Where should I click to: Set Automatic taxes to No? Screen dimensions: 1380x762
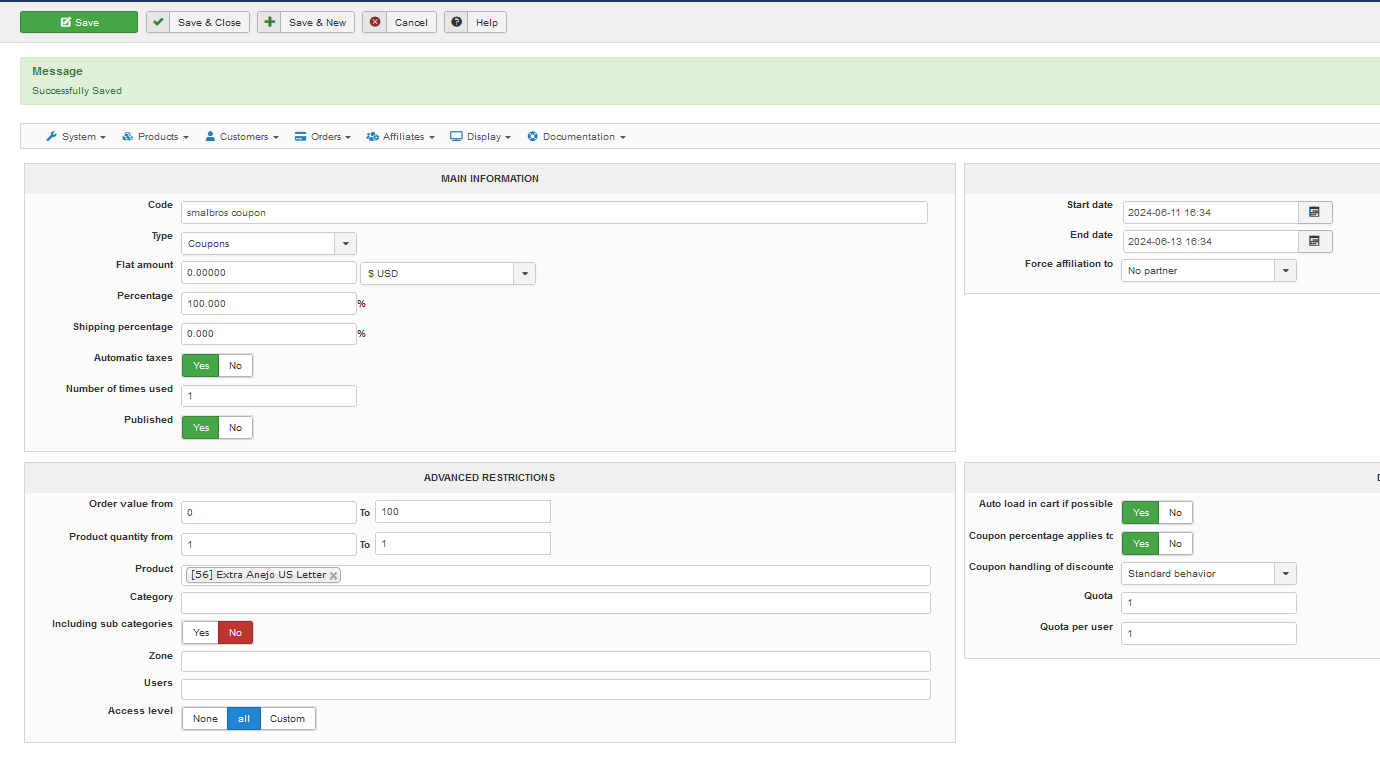click(x=236, y=365)
